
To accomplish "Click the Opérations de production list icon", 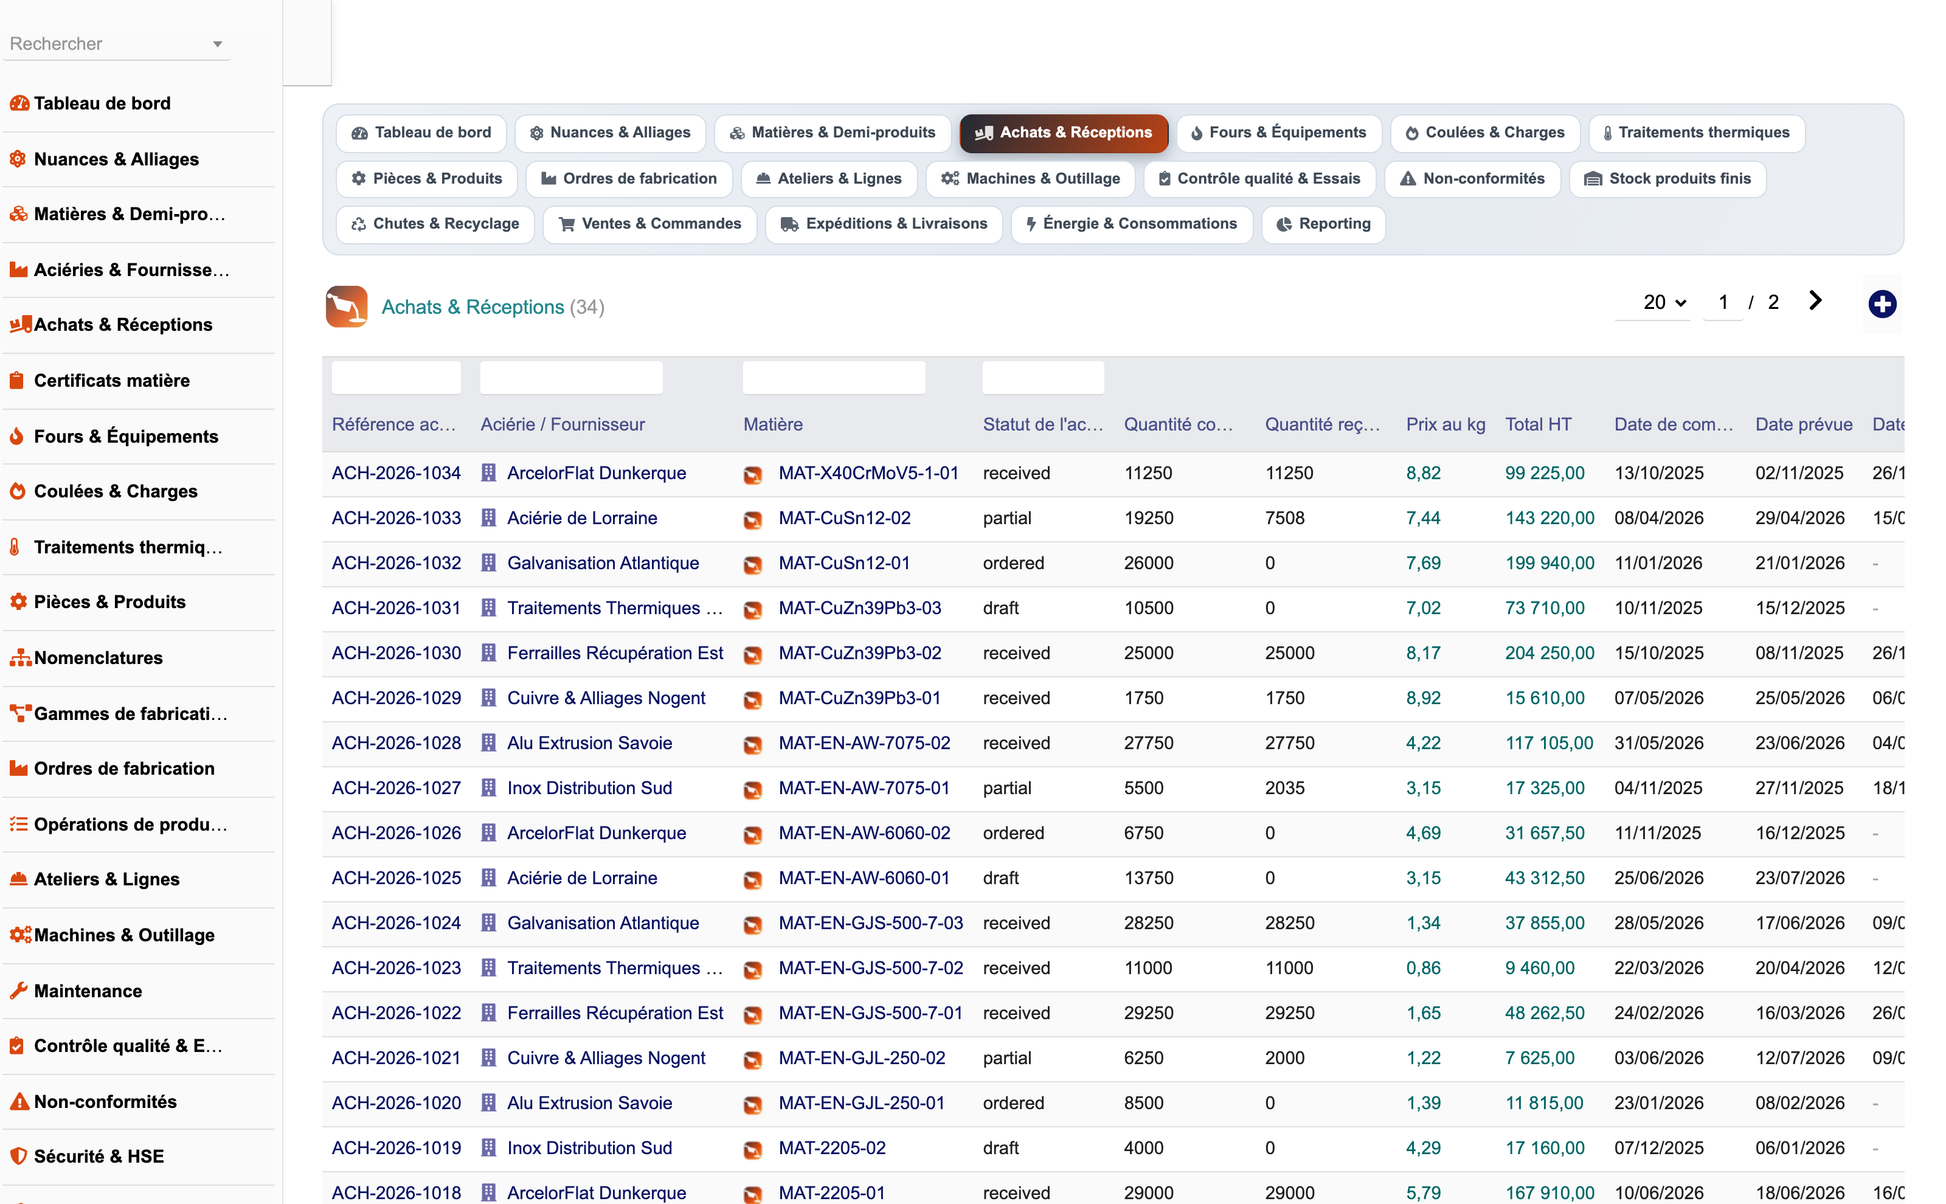I will coord(18,824).
